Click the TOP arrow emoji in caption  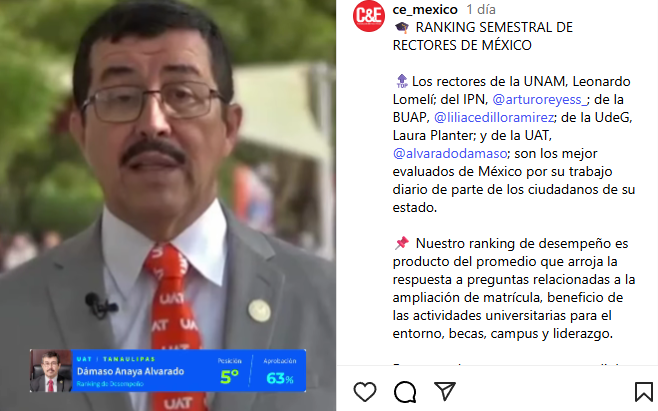pyautogui.click(x=402, y=81)
